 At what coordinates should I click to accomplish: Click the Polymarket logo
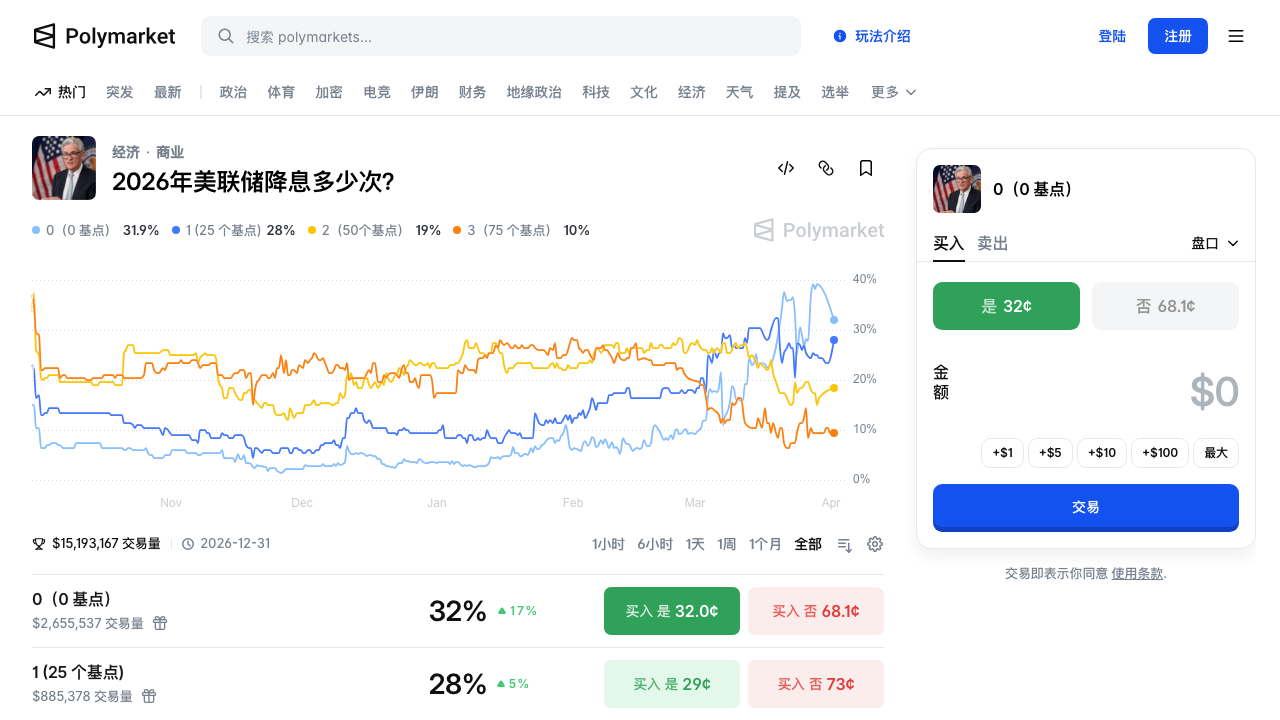104,36
